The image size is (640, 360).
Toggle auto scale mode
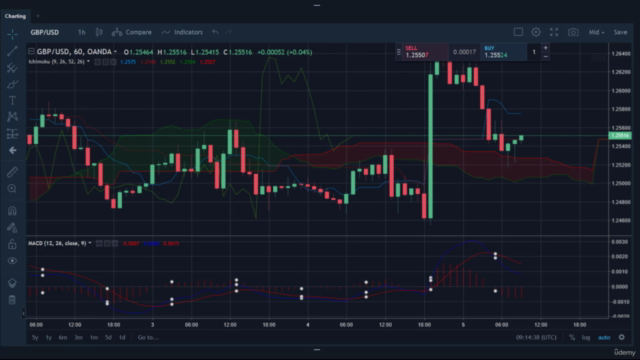604,338
